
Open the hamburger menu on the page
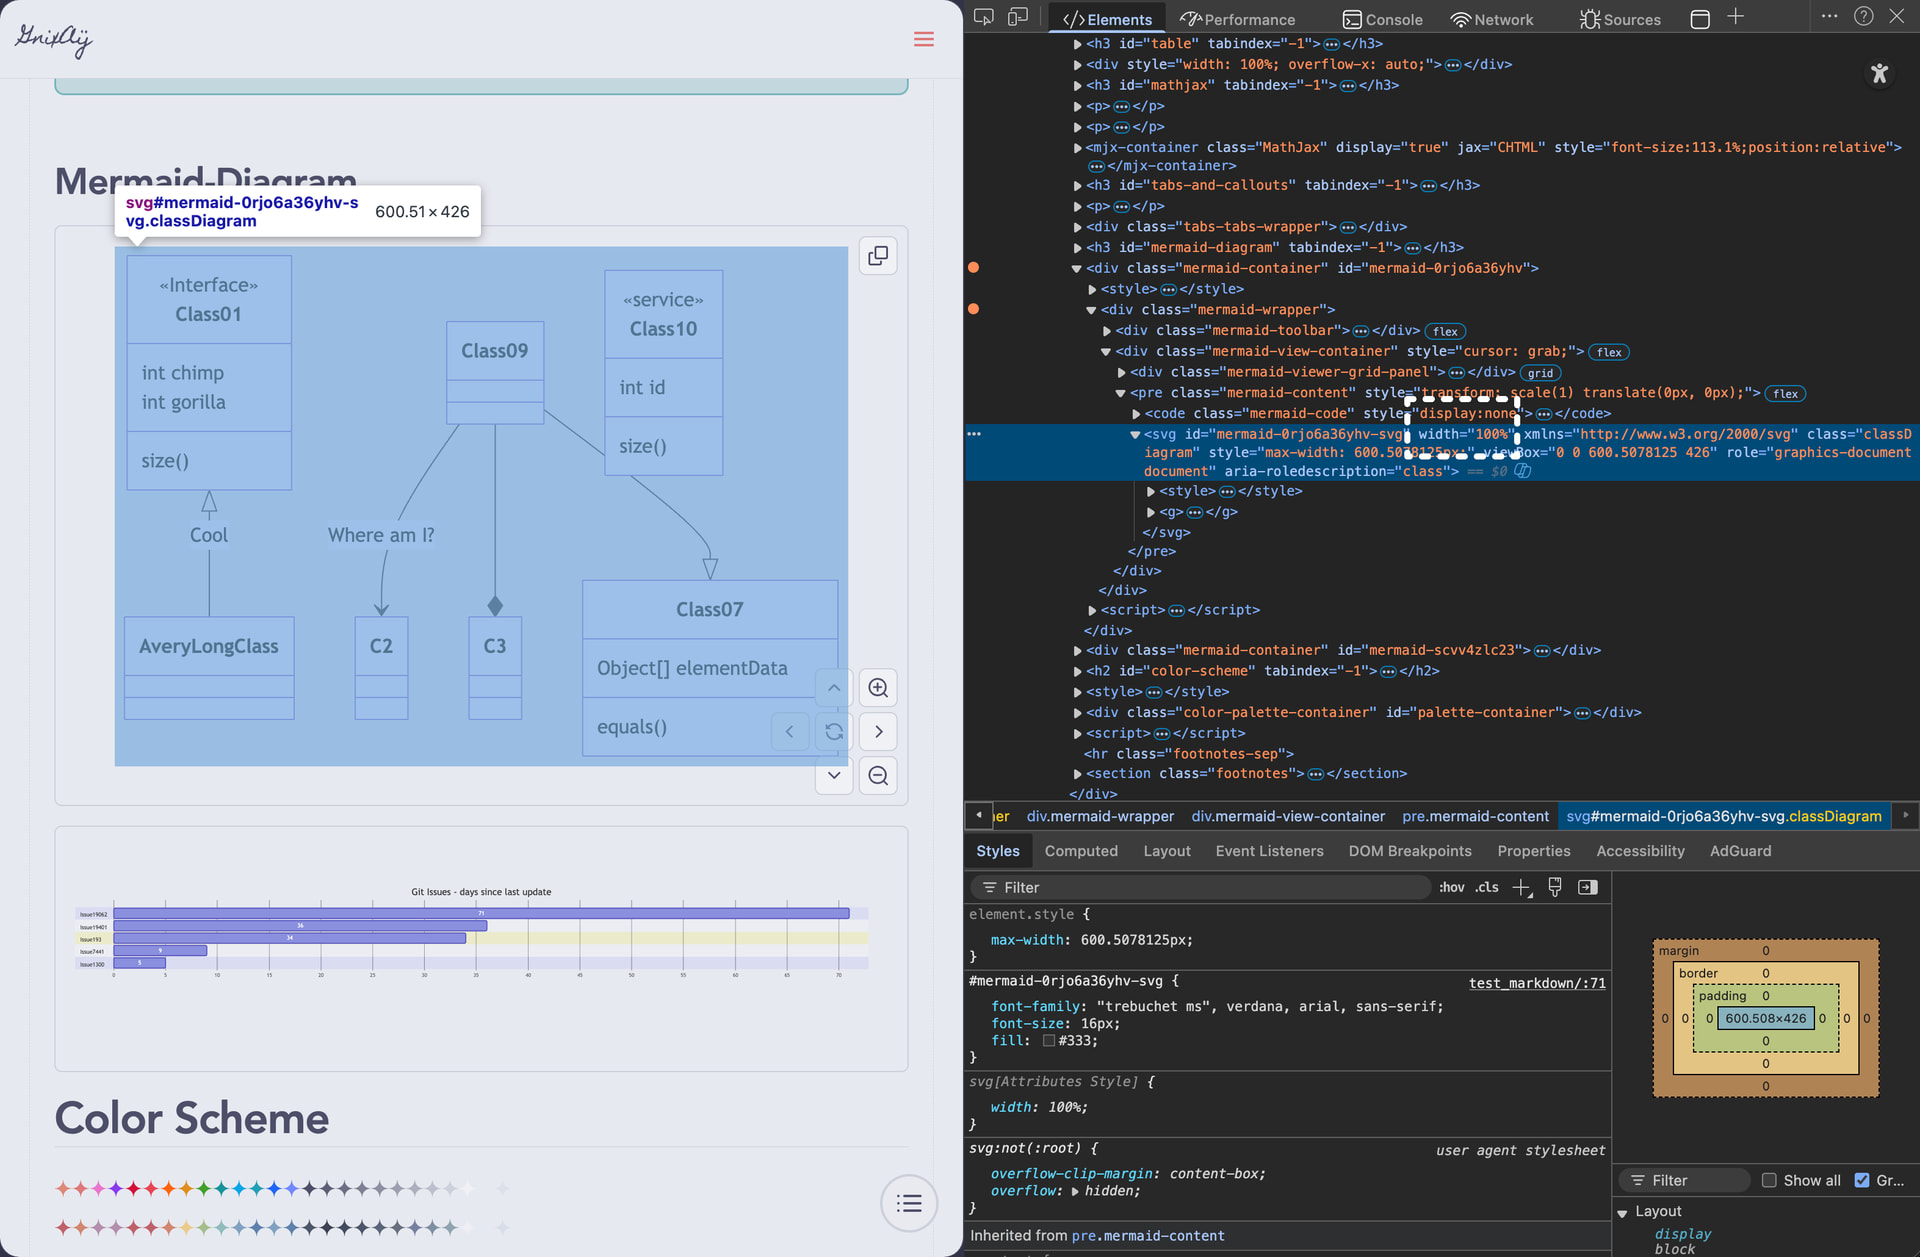click(x=924, y=39)
